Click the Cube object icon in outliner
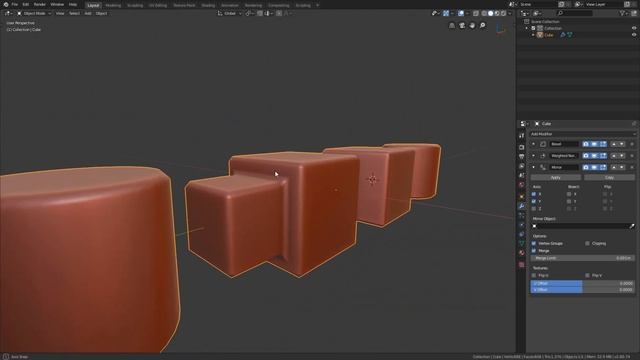Image resolution: width=640 pixels, height=360 pixels. click(x=540, y=35)
